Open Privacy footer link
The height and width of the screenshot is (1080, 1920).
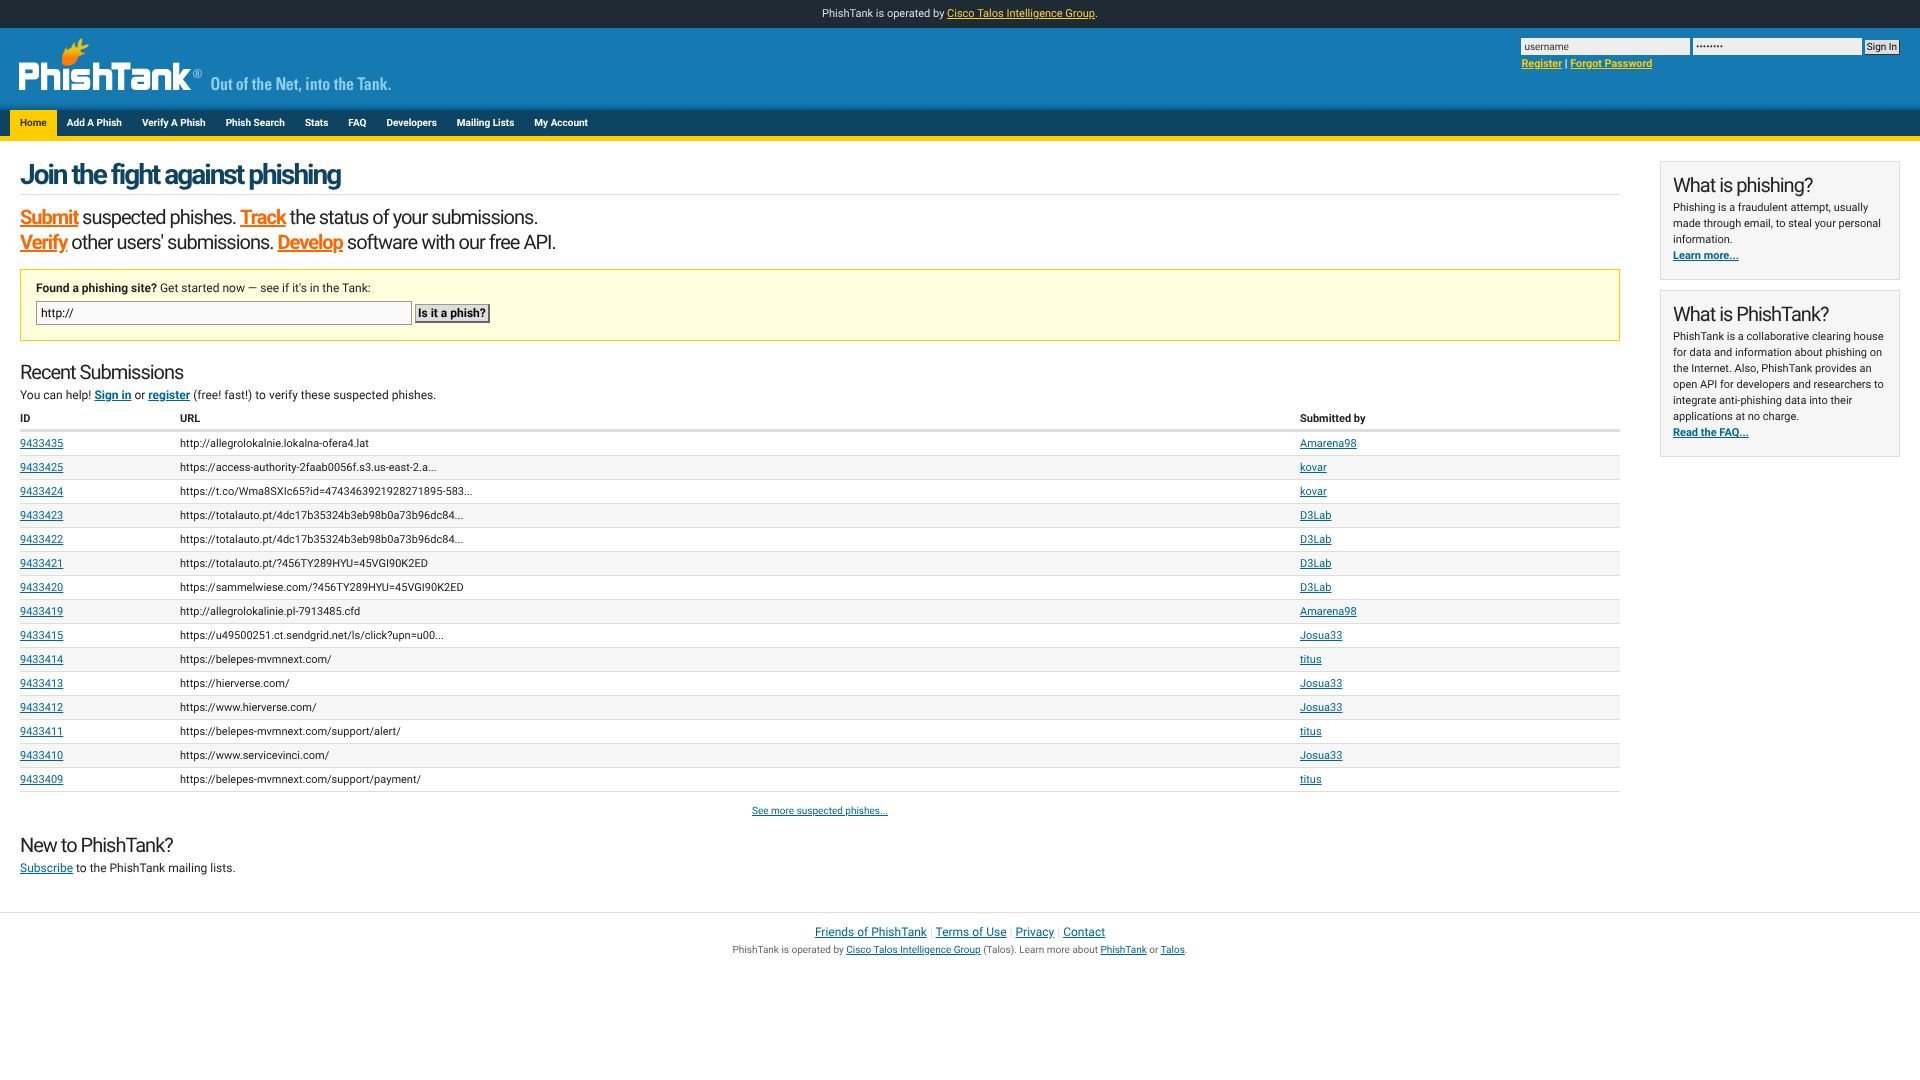click(x=1034, y=933)
